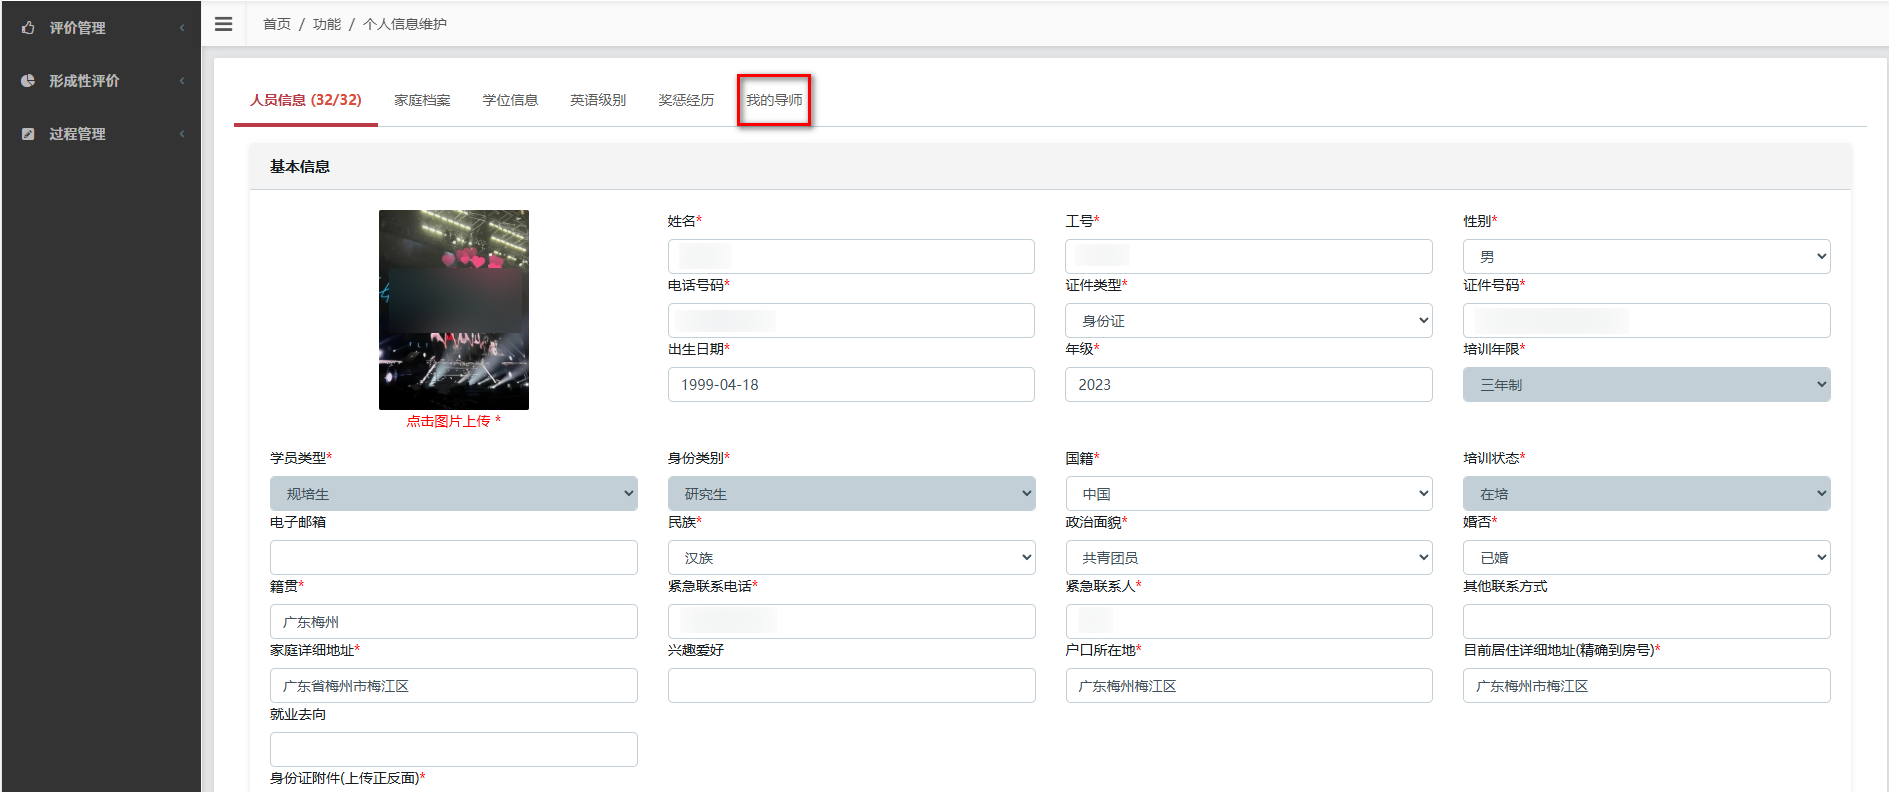1889x792 pixels.
Task: Open the 政治面貌 dropdown showing 共青团员
Action: tap(1249, 557)
